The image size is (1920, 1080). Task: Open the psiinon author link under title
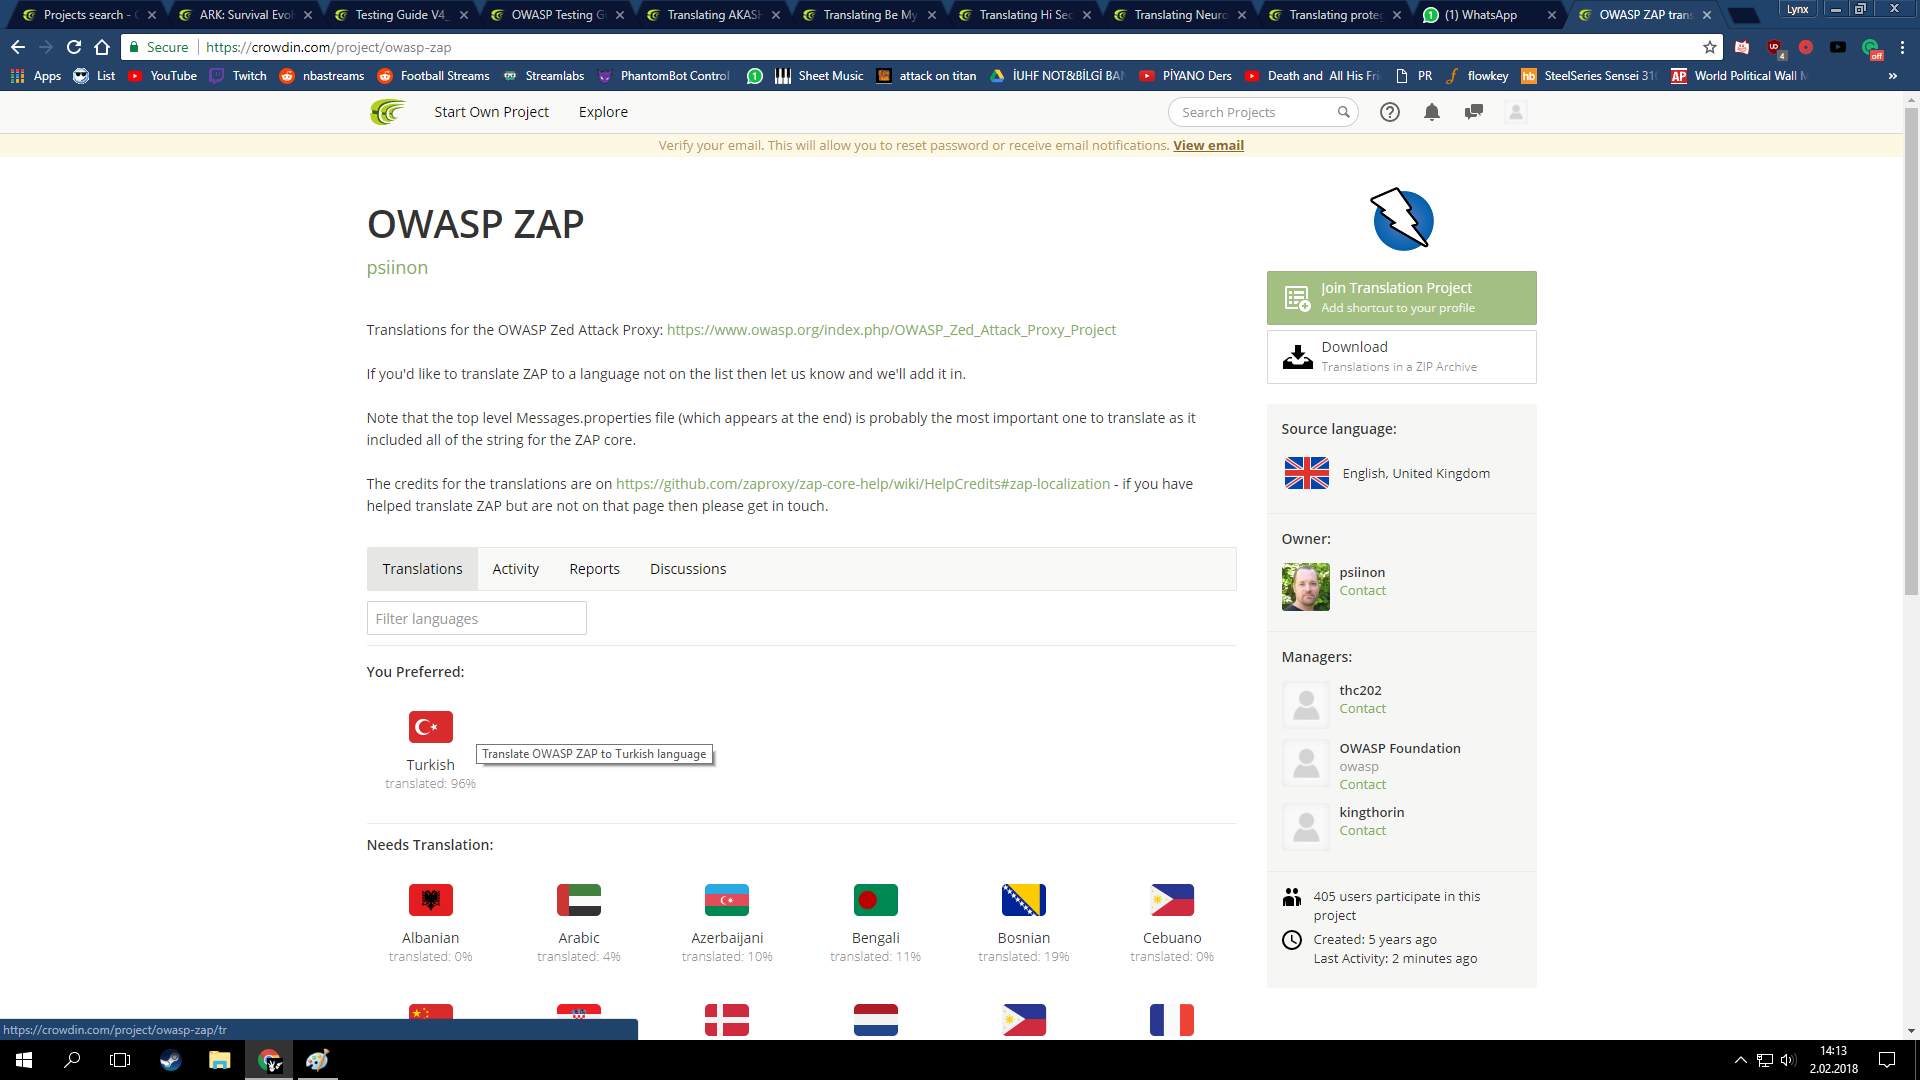click(x=397, y=268)
